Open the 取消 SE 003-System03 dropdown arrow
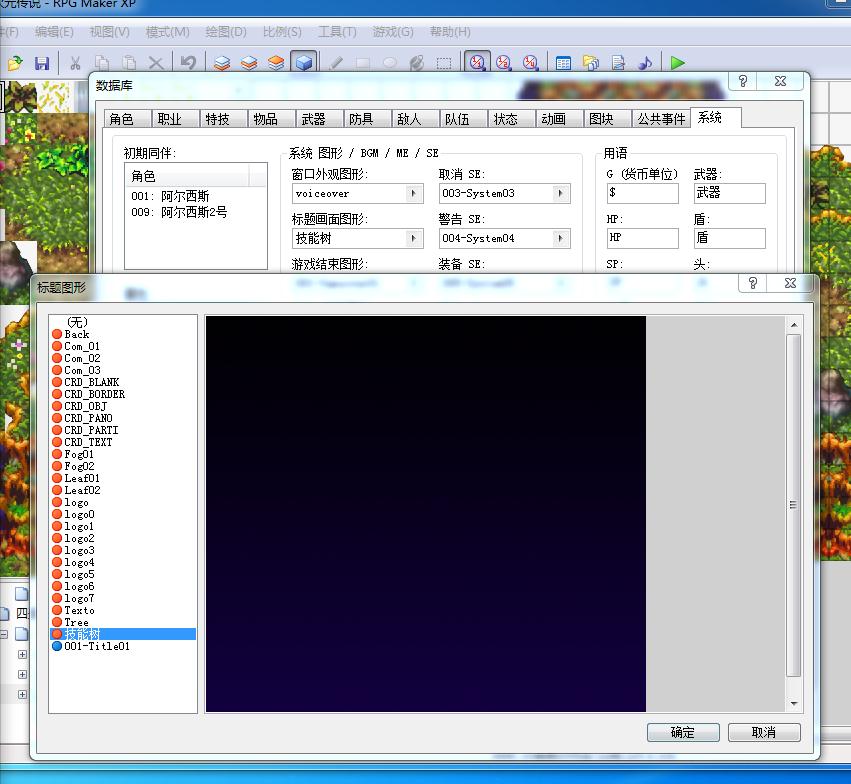 point(561,194)
